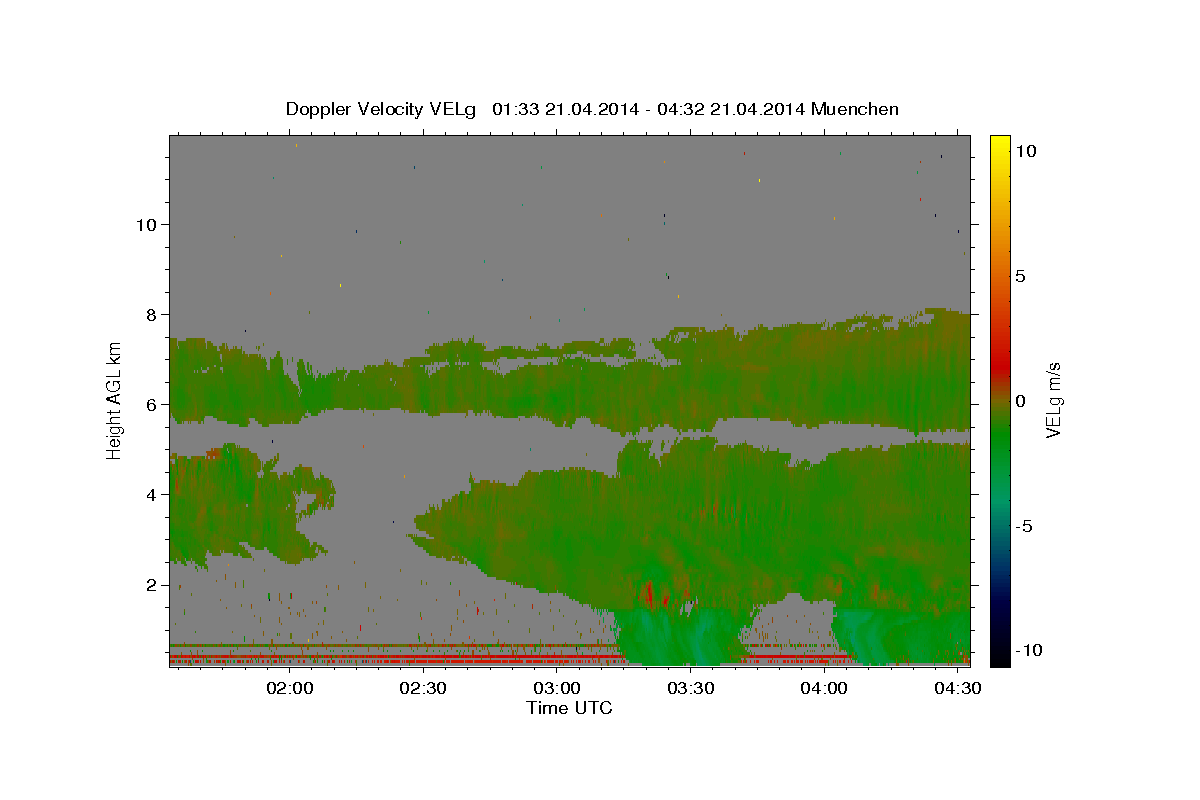Click the height axis label 4
This screenshot has width=1200, height=800.
[152, 494]
